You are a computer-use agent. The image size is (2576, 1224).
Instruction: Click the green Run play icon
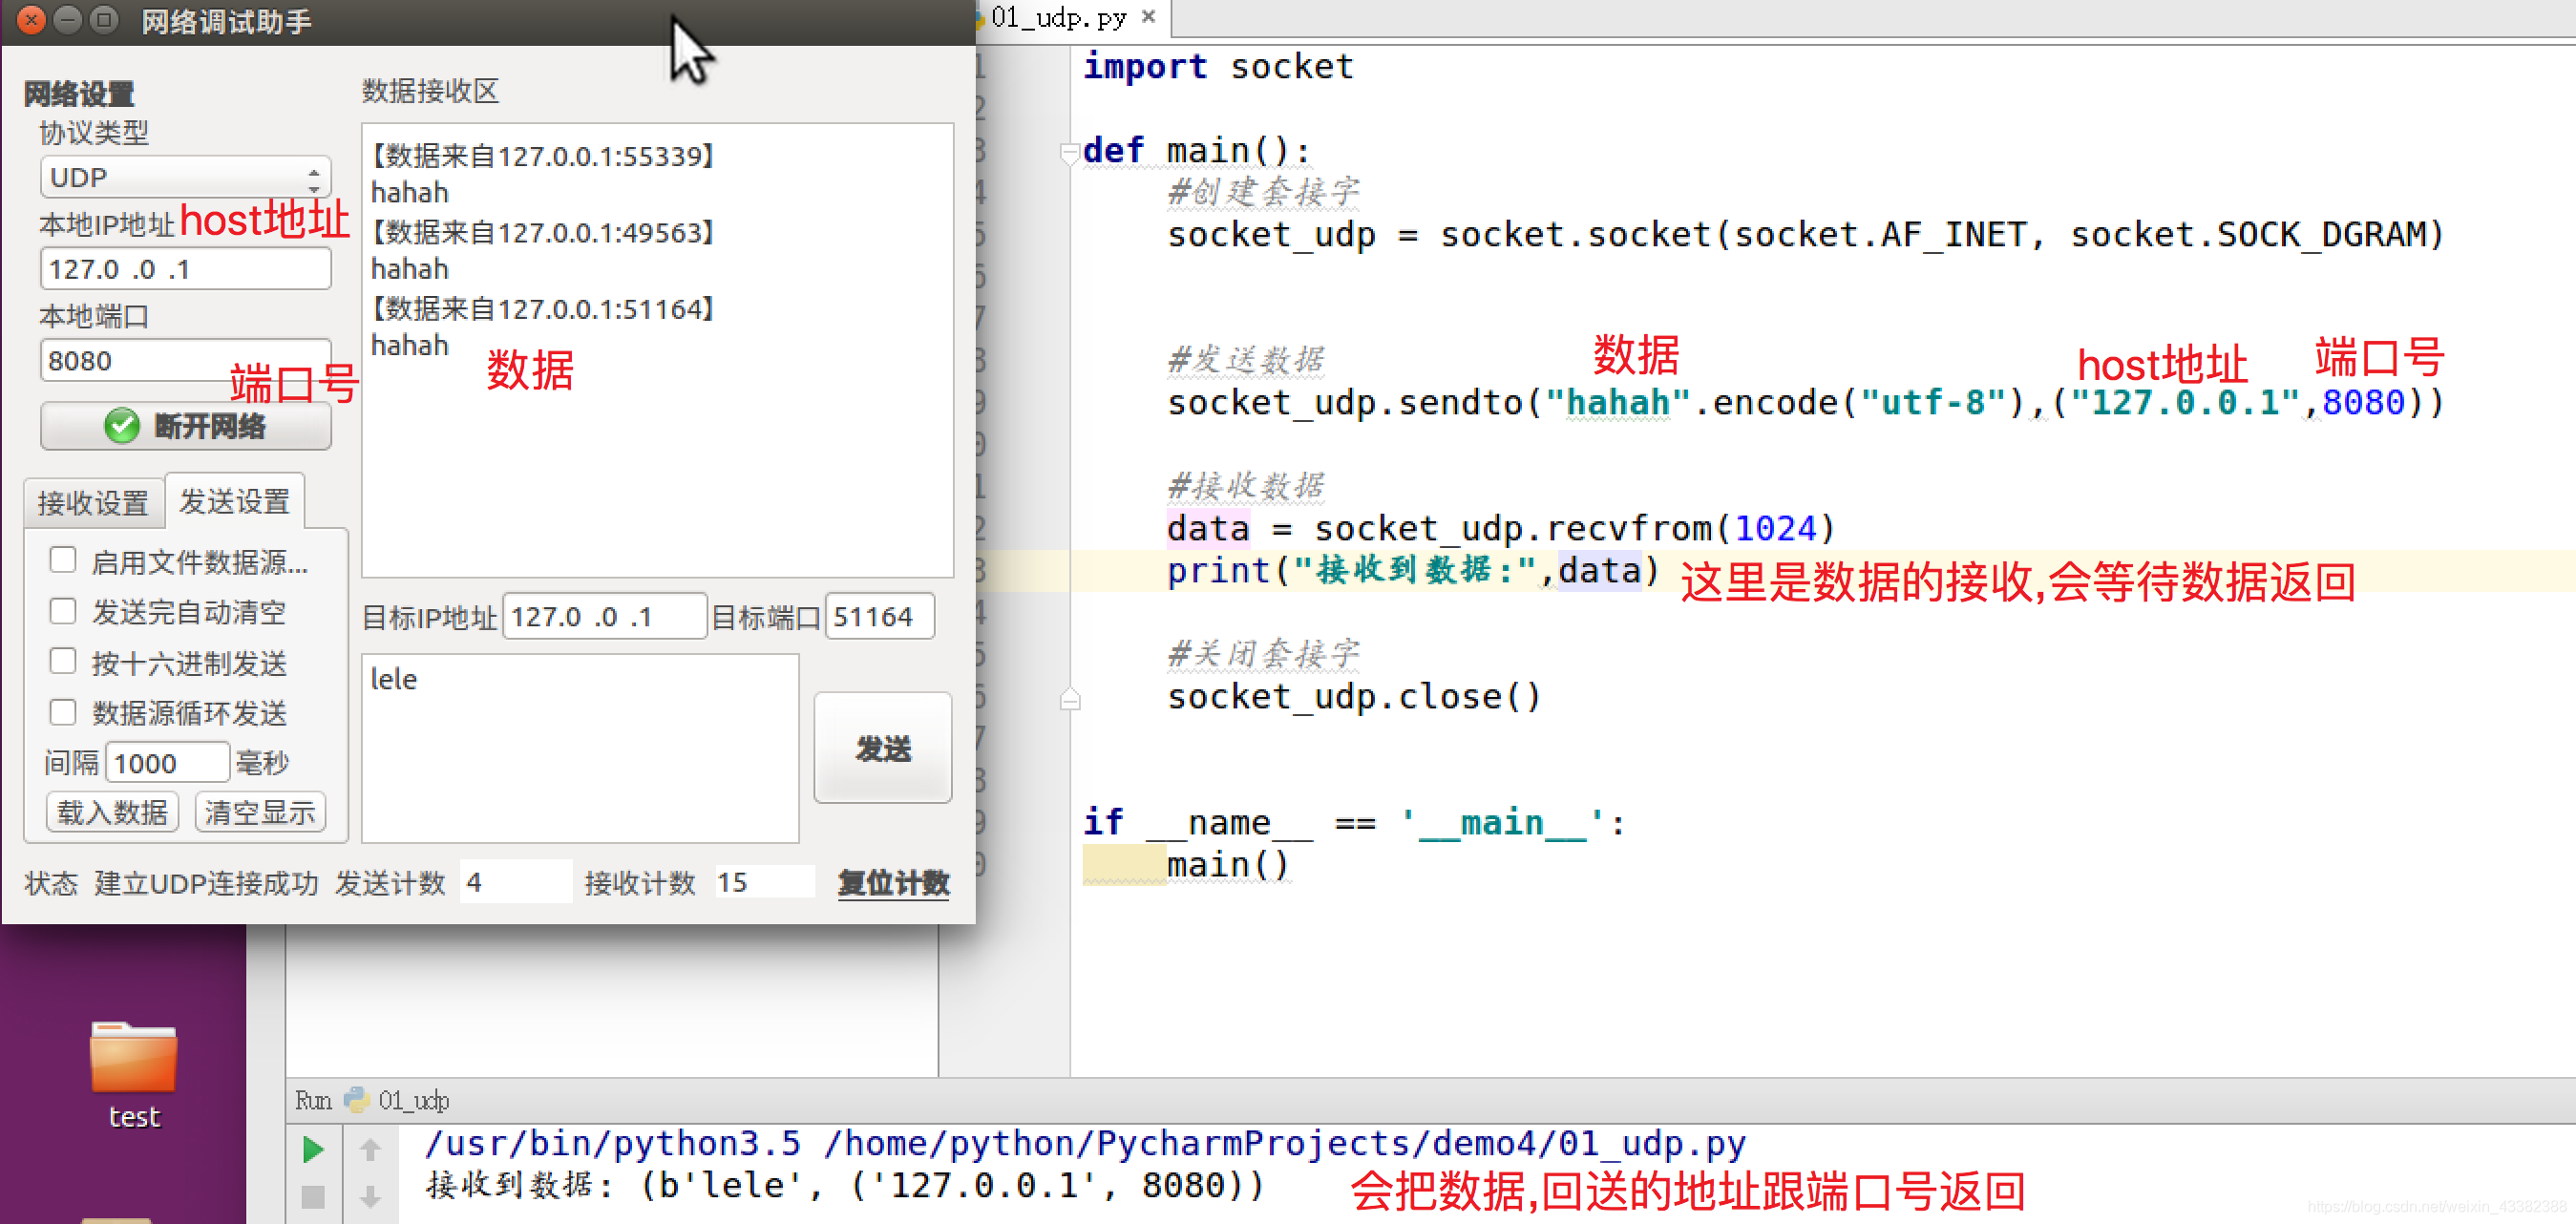point(313,1149)
